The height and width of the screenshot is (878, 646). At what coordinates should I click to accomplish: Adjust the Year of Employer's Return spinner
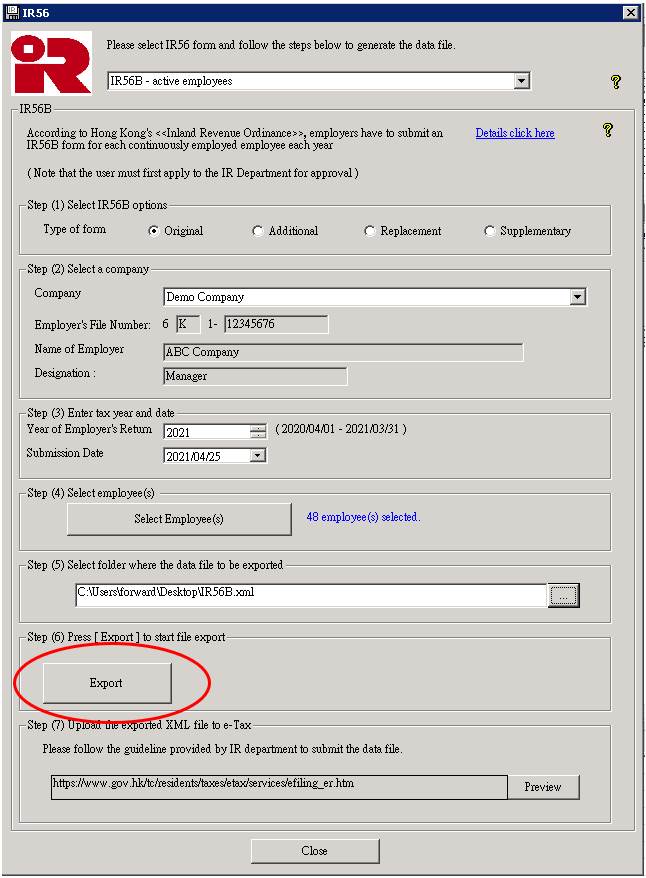[x=258, y=432]
